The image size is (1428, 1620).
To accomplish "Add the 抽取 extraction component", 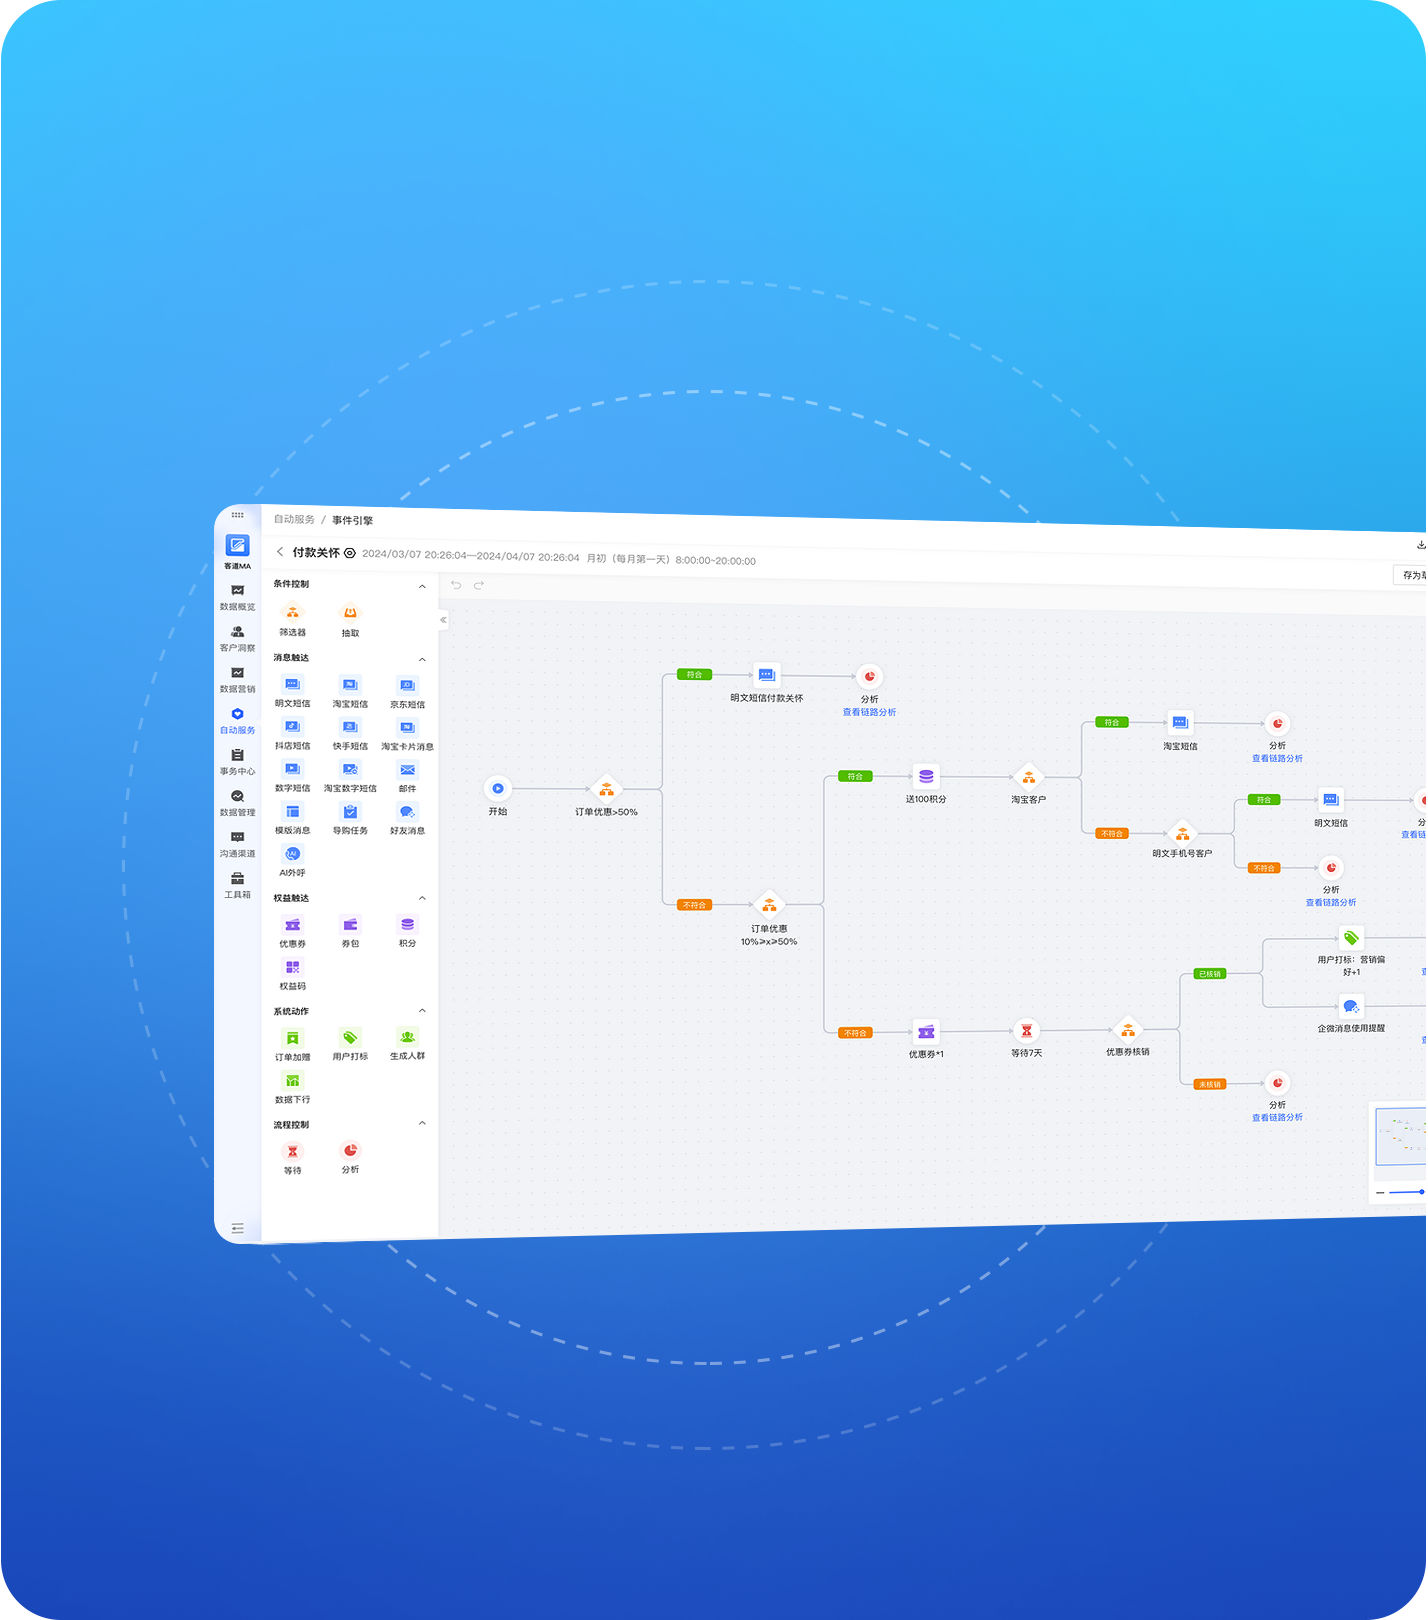I will tap(350, 620).
